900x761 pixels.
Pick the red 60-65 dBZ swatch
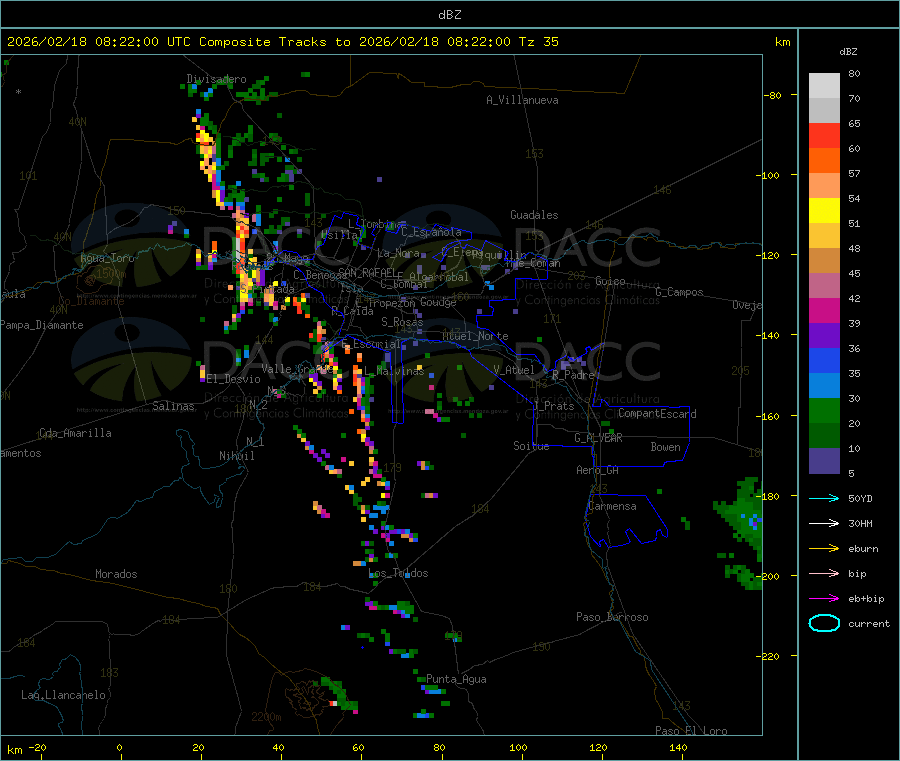click(824, 135)
